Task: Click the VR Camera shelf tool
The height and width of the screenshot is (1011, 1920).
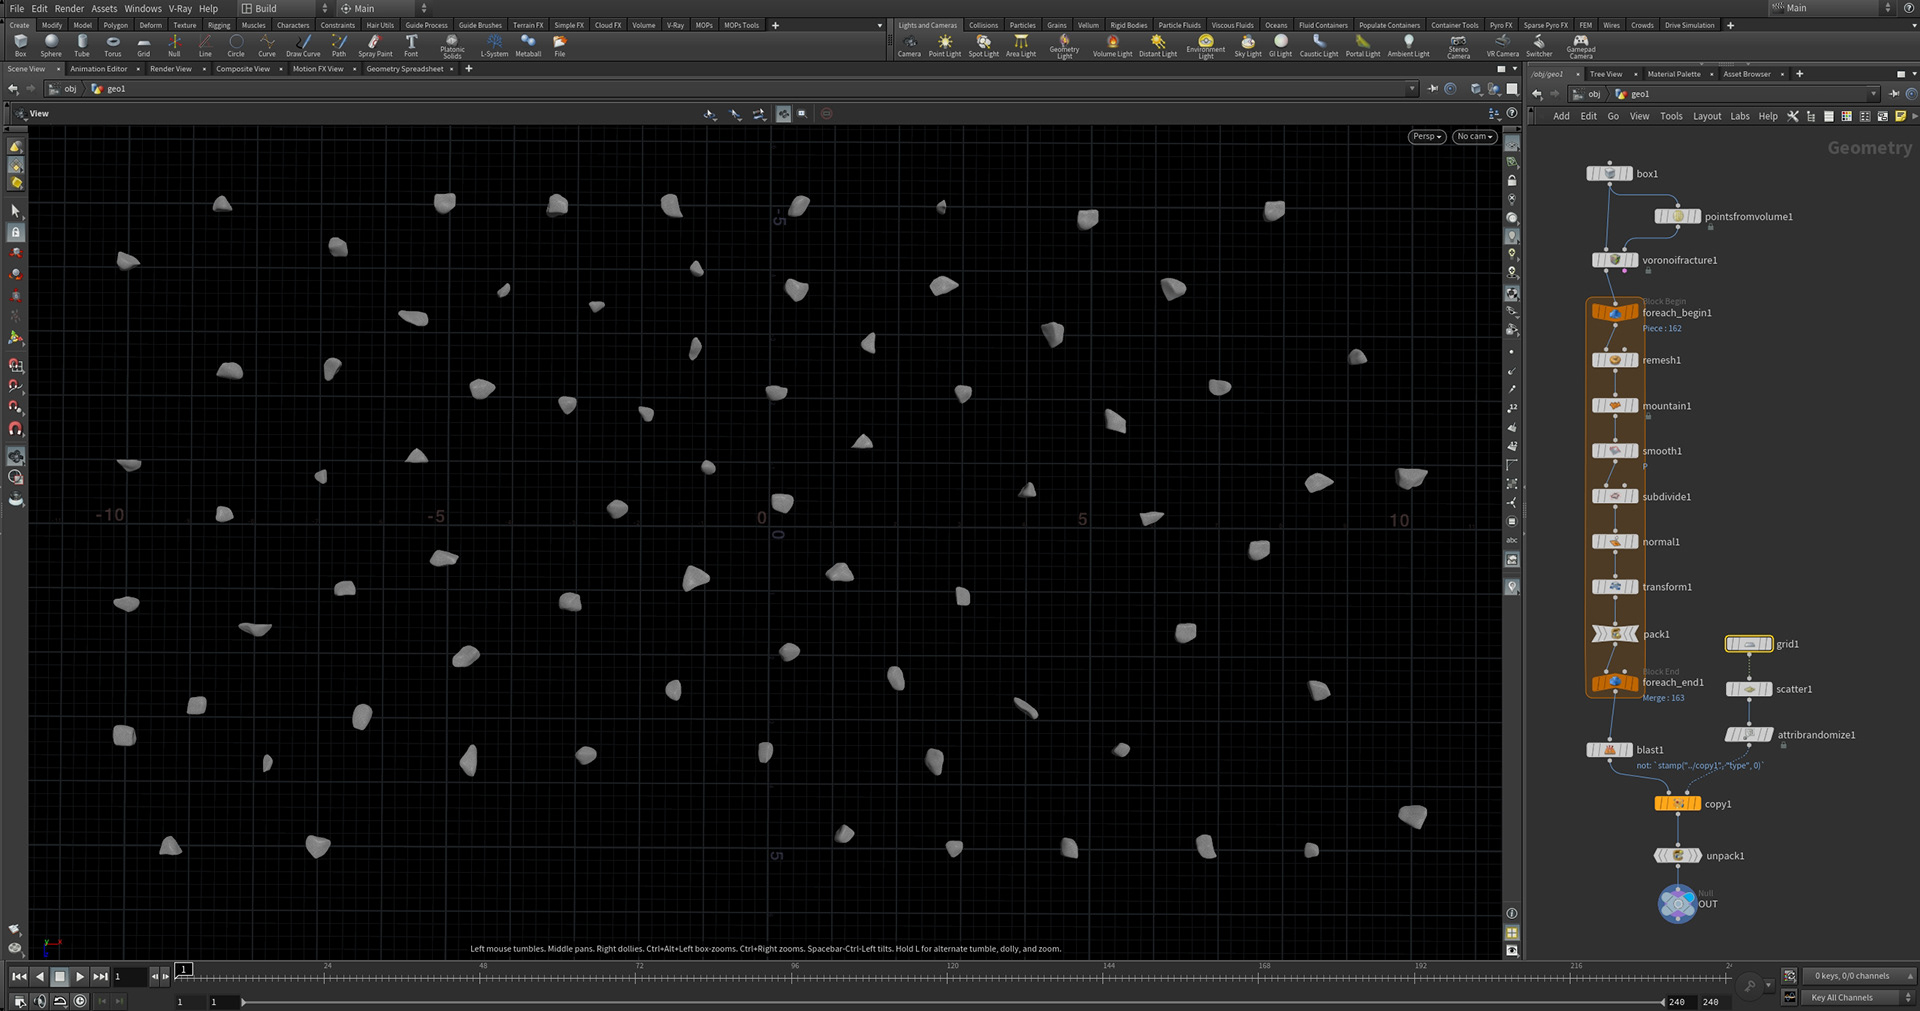Action: coord(1502,46)
